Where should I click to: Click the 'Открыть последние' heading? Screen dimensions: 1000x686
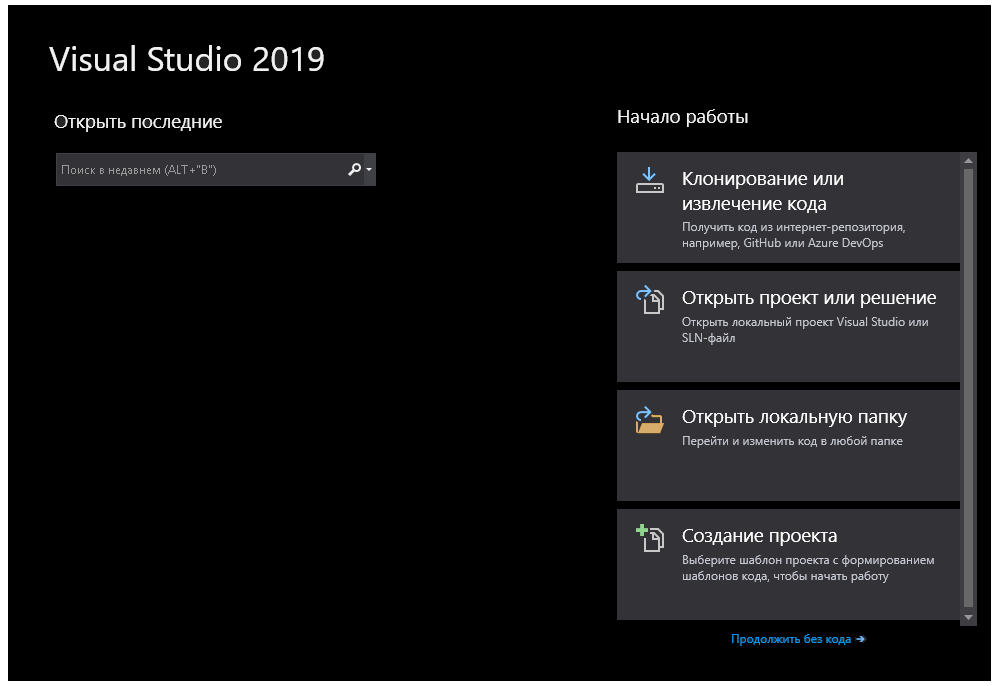pos(138,122)
